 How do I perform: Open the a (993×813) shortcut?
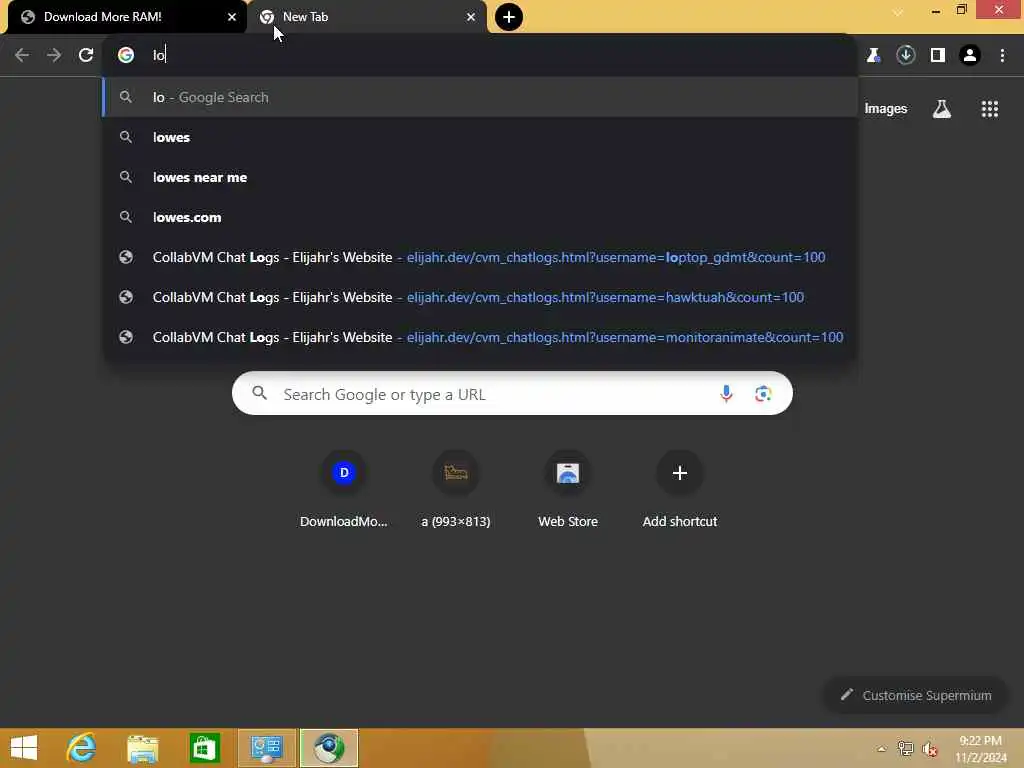point(456,490)
